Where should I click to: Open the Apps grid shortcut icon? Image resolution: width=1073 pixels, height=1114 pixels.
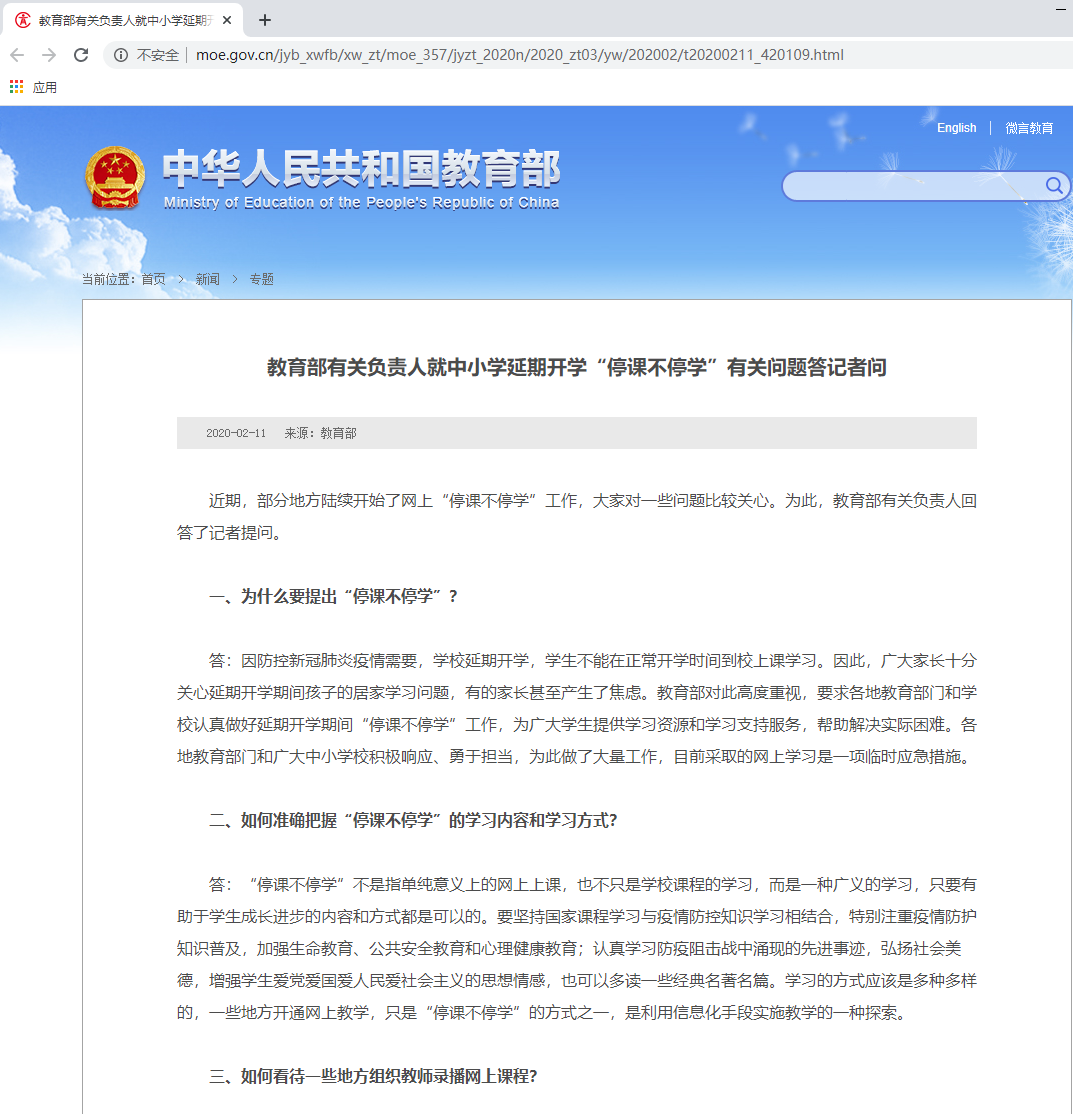[x=16, y=87]
